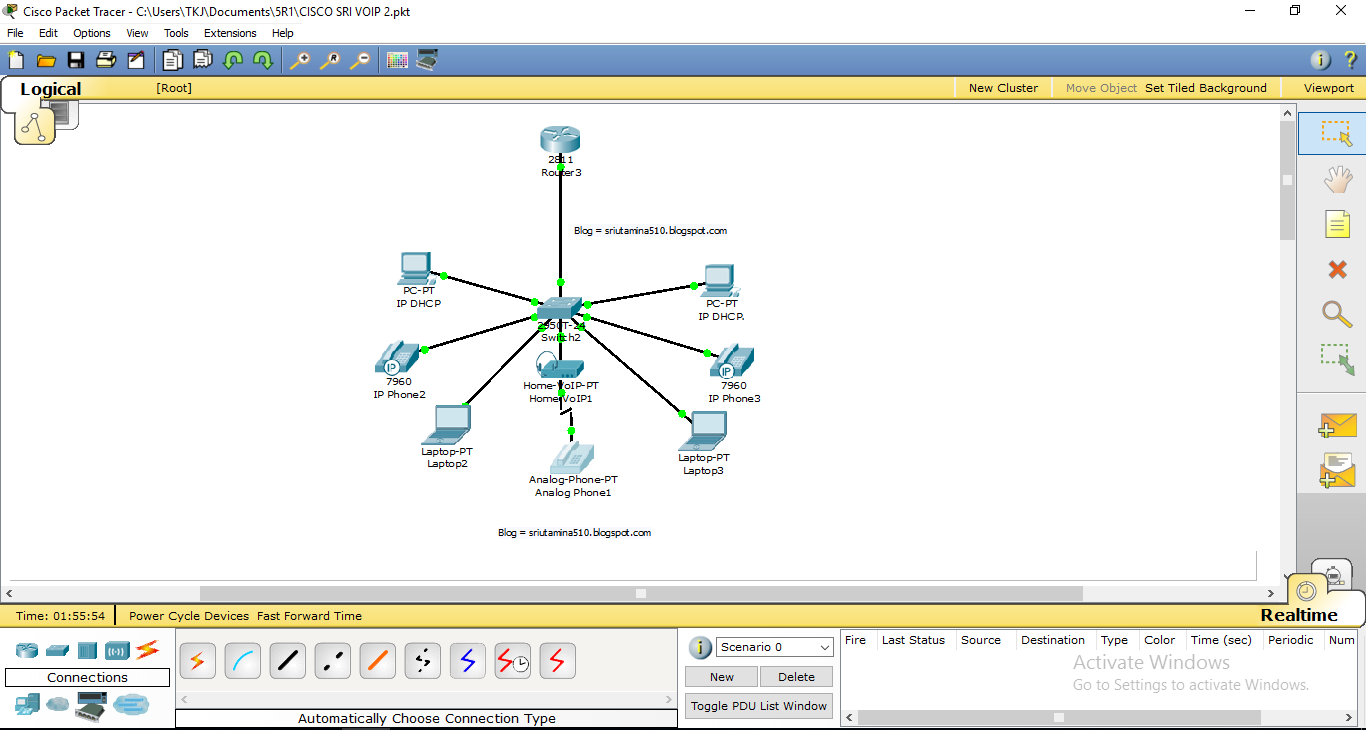Choose blue Coaxial cable

click(467, 661)
